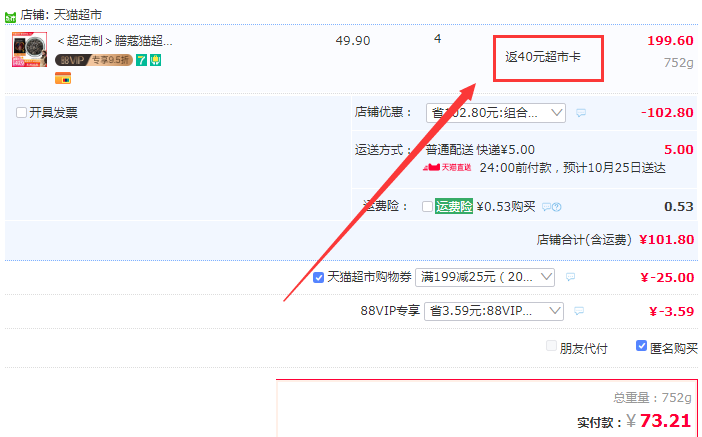Screen dimensions: 702x437
Task: Click the estimated delivery 预计10月25日送达 text
Action: pos(614,168)
